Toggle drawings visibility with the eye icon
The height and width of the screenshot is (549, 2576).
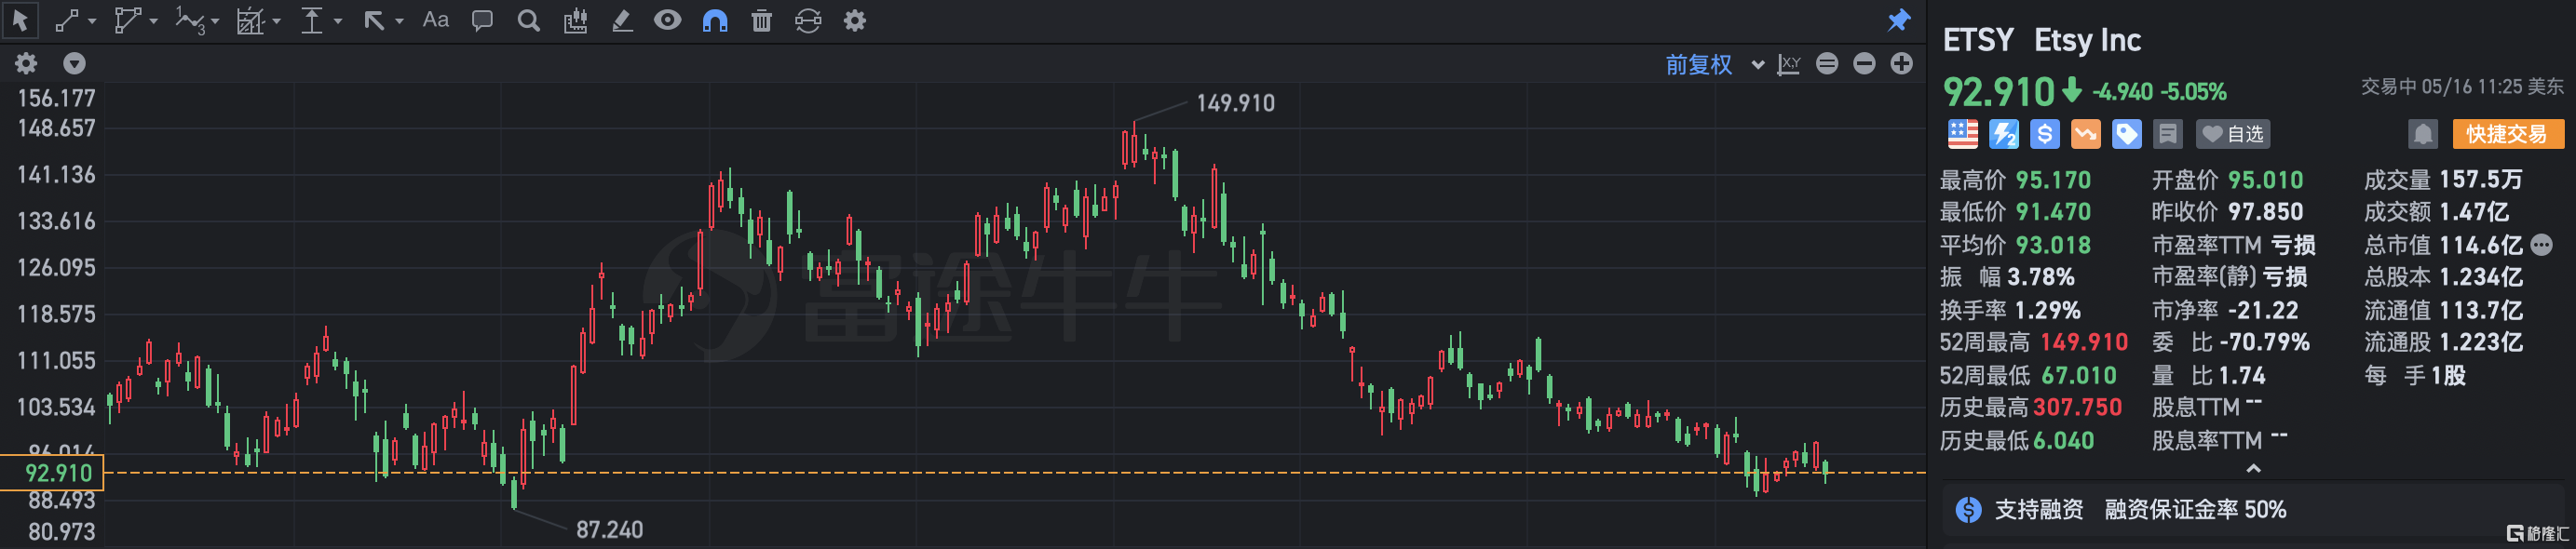coord(668,20)
